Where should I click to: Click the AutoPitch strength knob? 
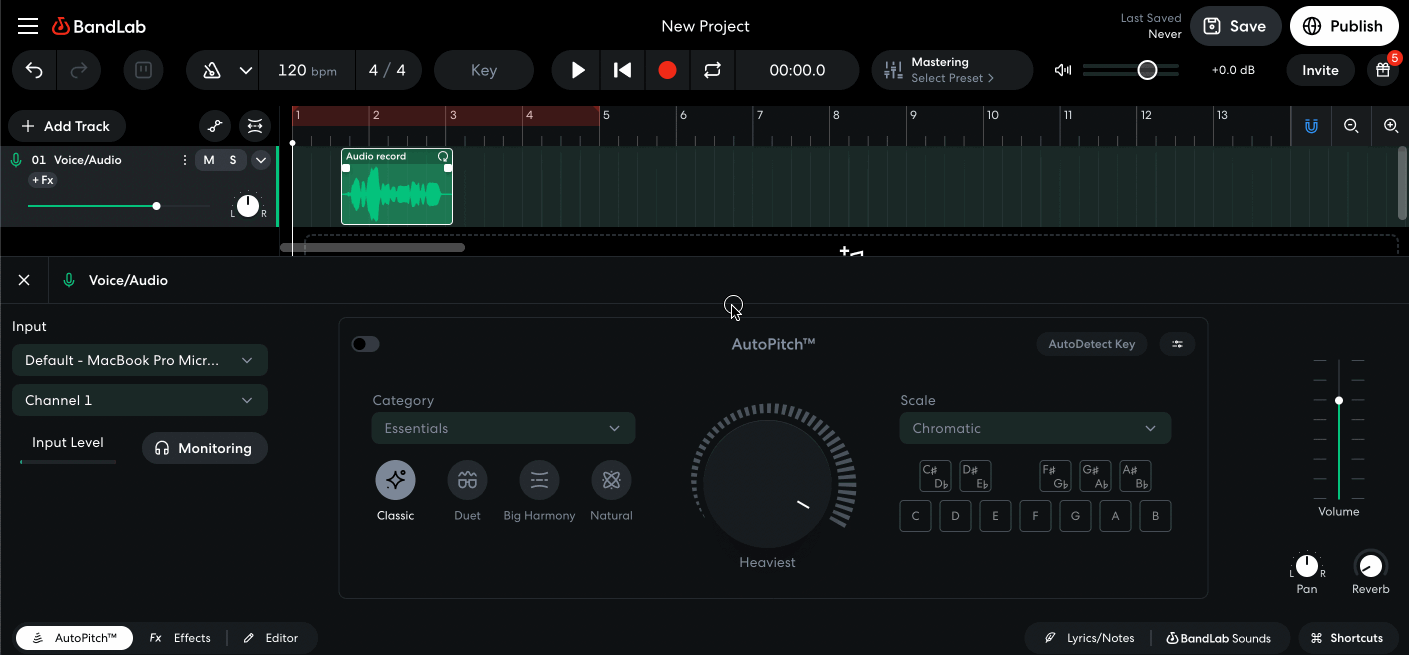pyautogui.click(x=767, y=483)
